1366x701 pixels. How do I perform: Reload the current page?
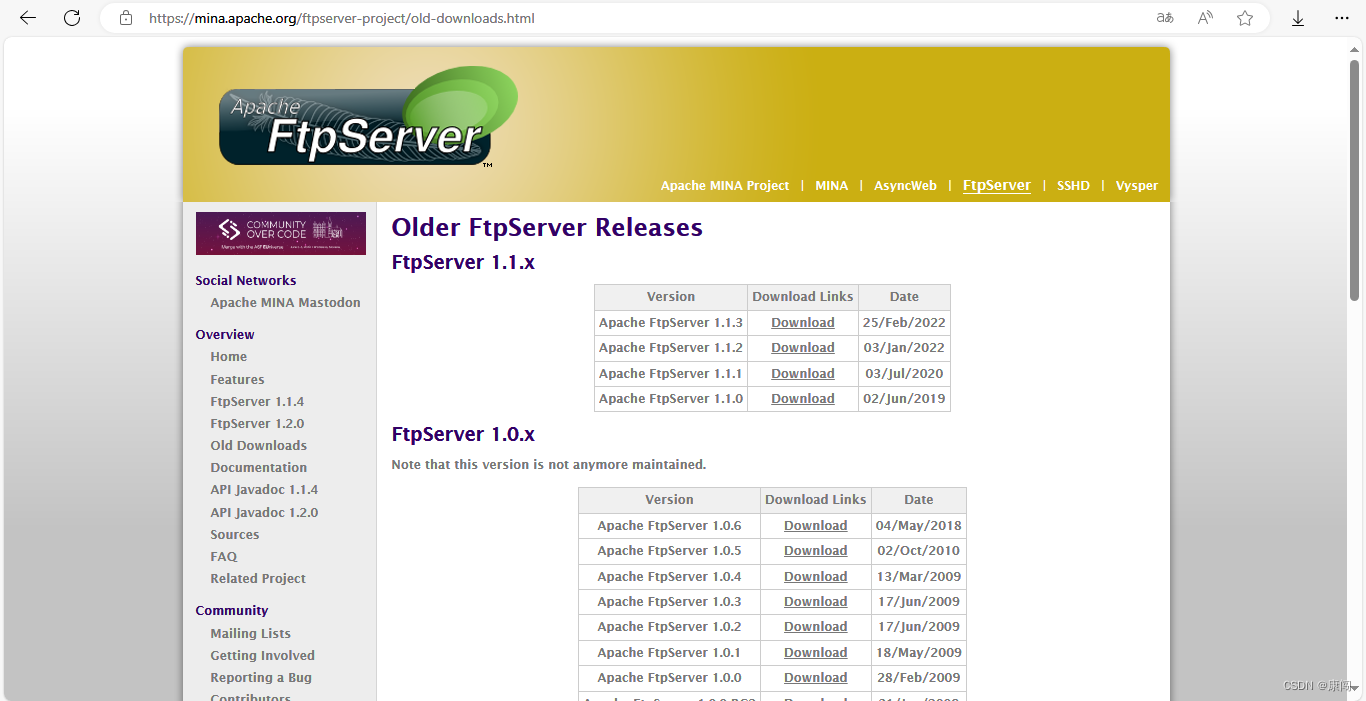[x=72, y=18]
